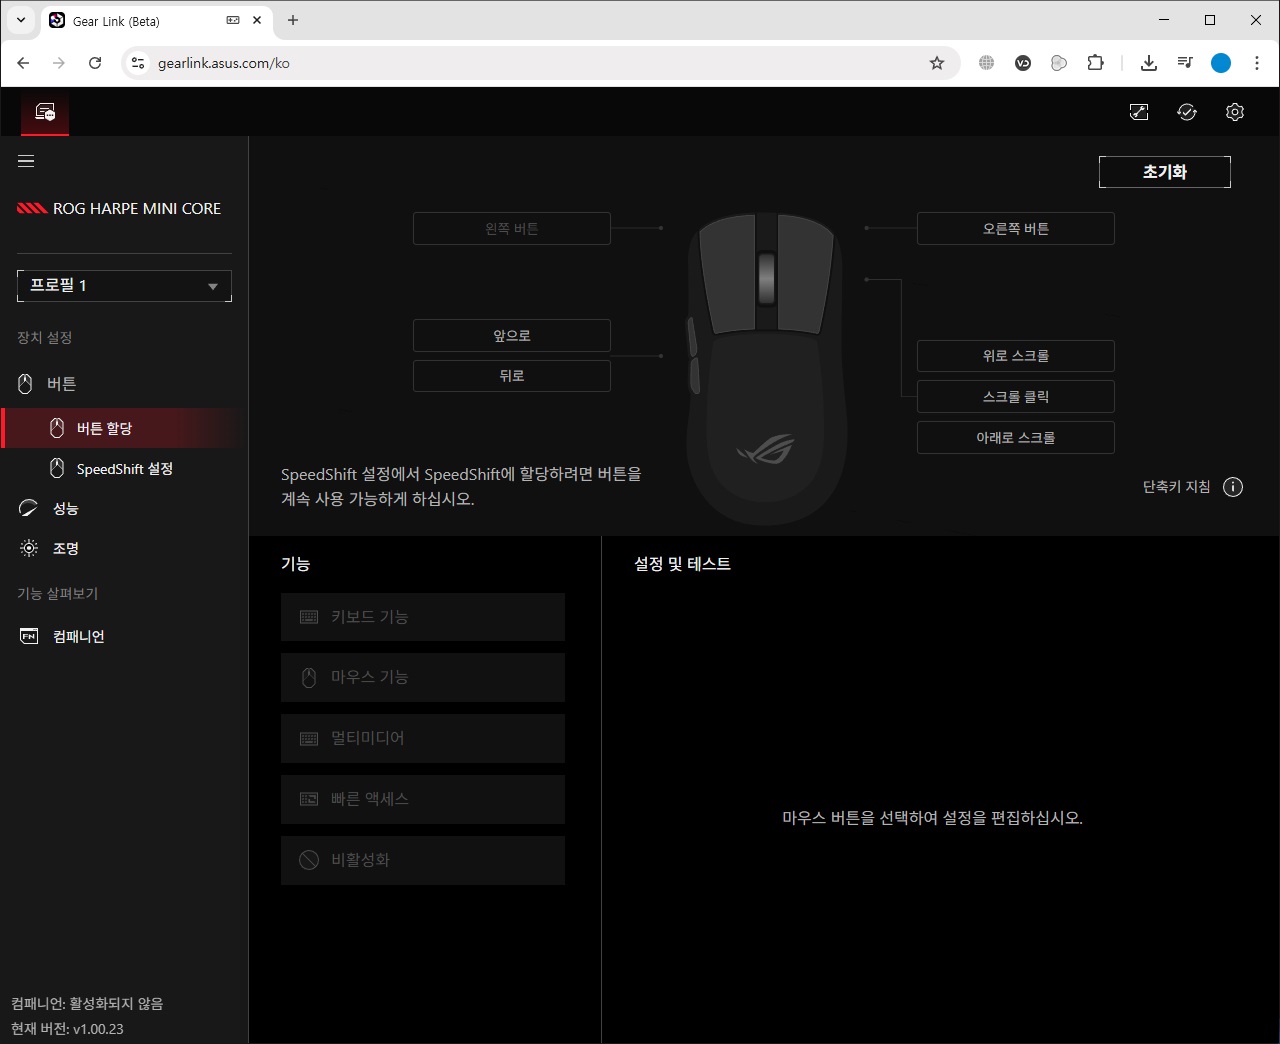
Task: Select the 스크롤 클릭 assignment
Action: pos(1015,397)
